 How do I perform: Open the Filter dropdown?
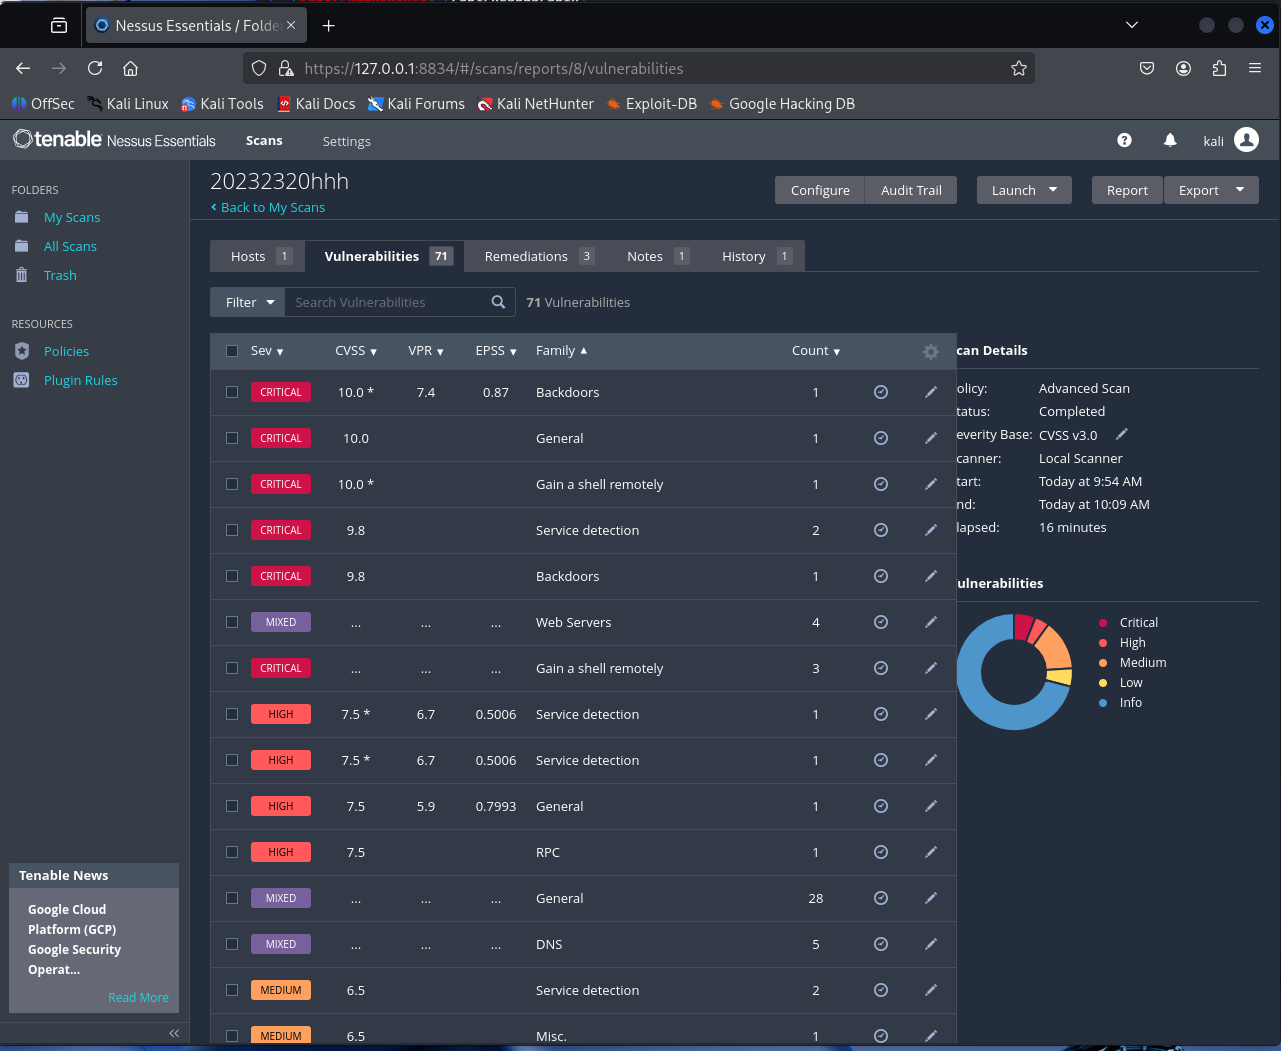coord(248,302)
